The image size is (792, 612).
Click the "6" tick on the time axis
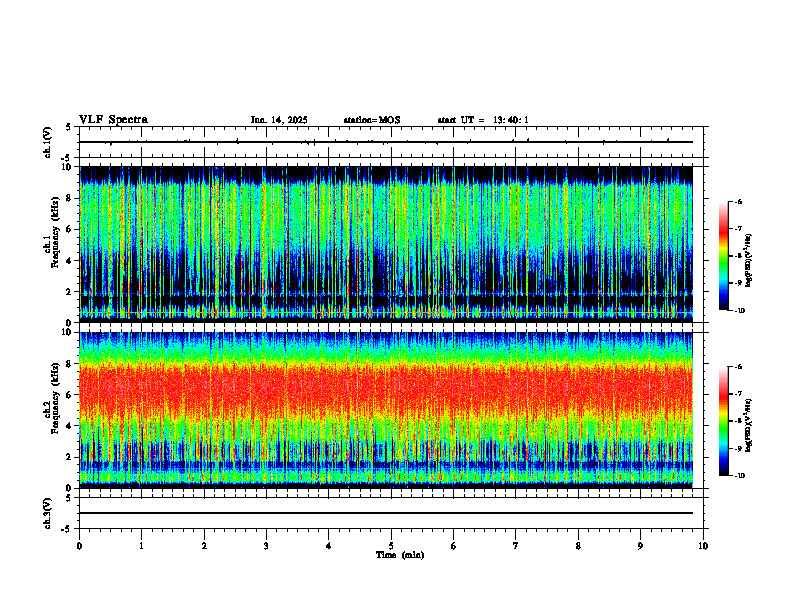pos(454,546)
